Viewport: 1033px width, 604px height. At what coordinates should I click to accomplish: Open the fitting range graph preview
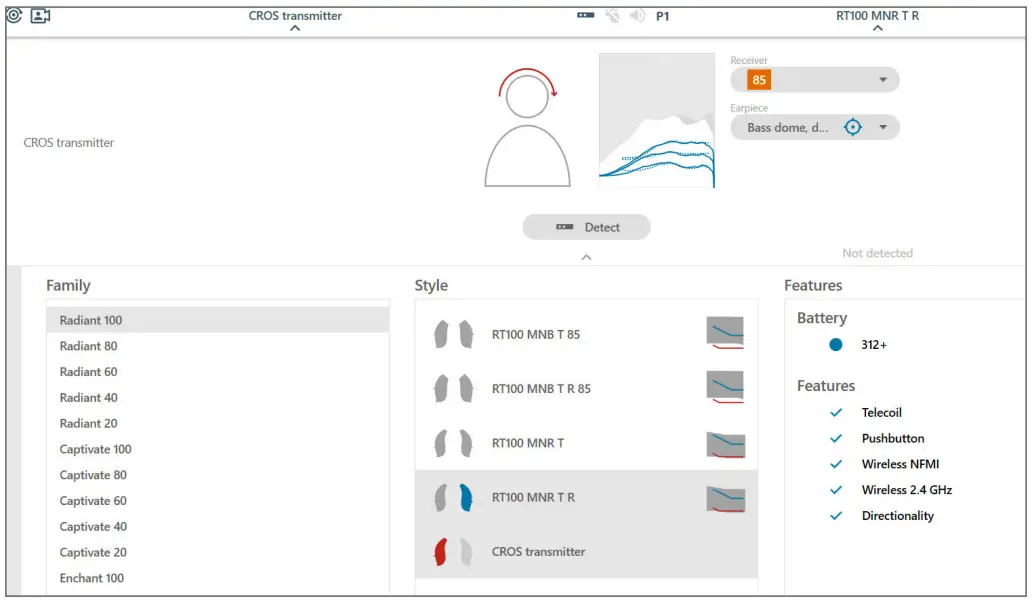click(x=657, y=121)
